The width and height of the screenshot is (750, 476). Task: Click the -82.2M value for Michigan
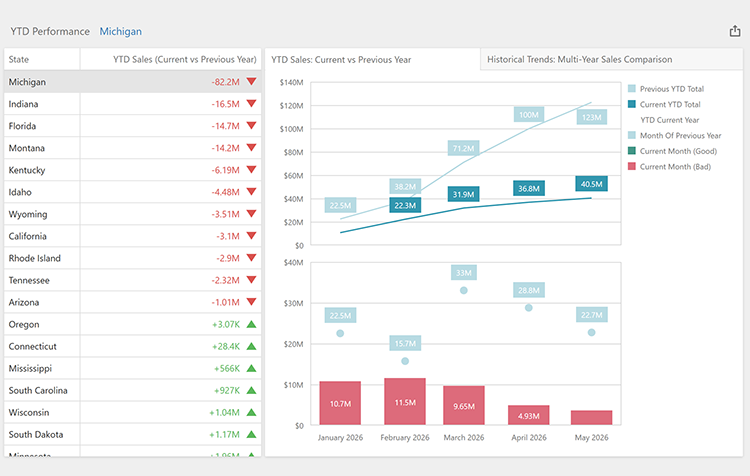click(225, 82)
